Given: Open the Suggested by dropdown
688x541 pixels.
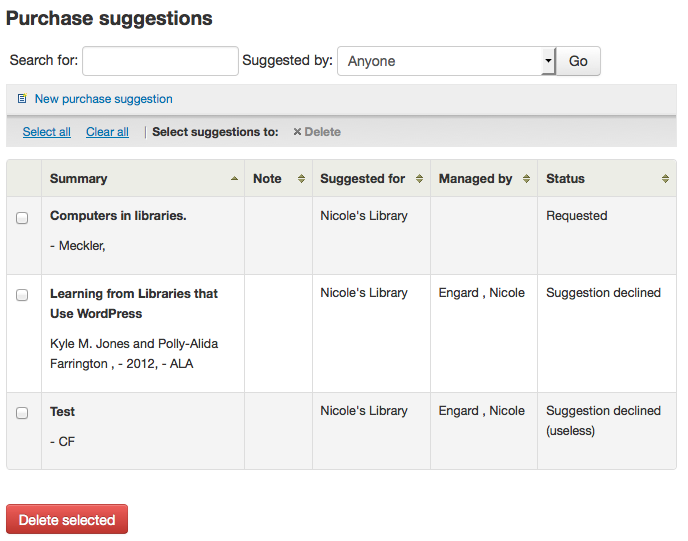Looking at the screenshot, I should [x=440, y=61].
